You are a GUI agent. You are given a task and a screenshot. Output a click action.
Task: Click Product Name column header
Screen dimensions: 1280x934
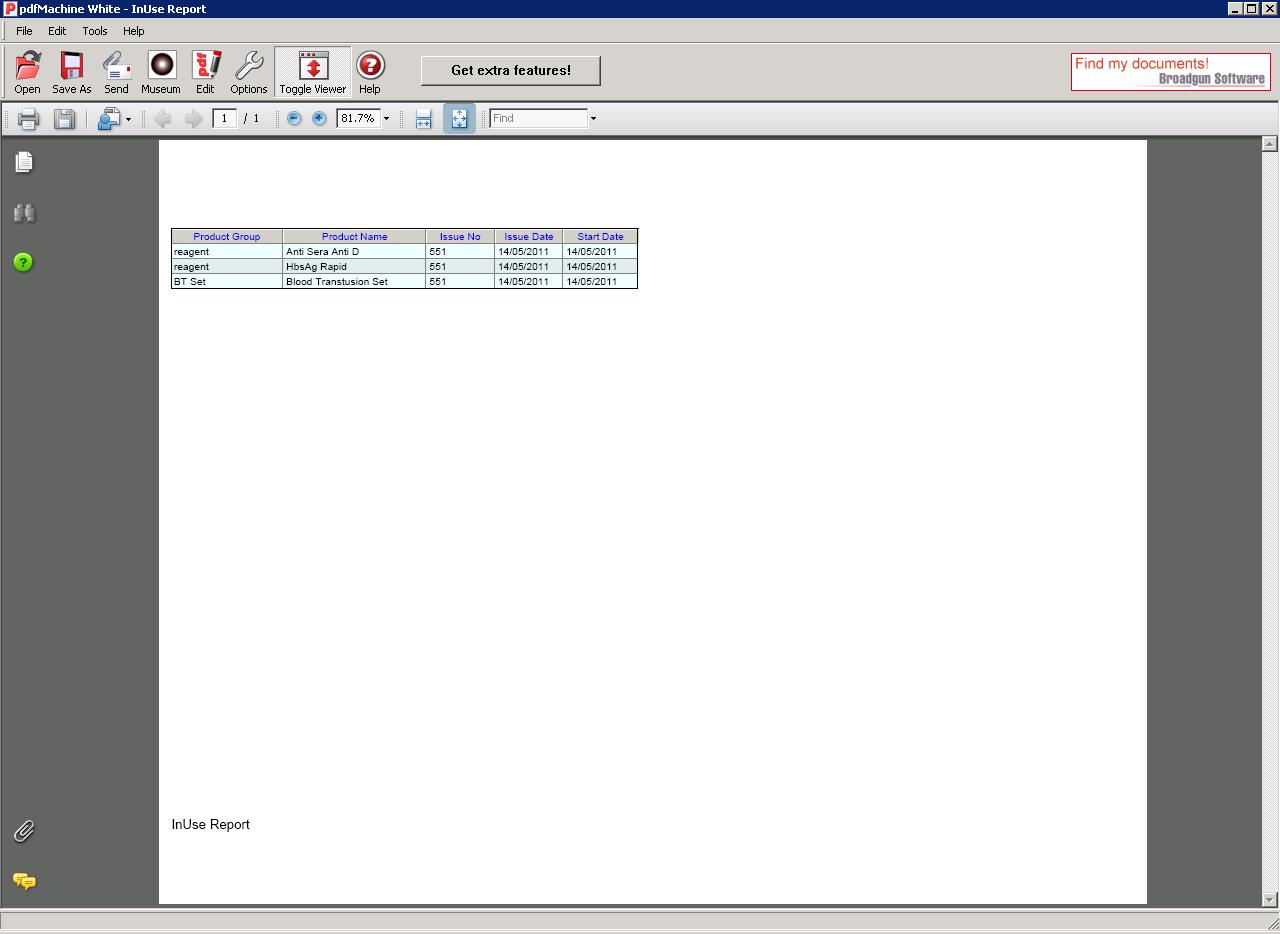point(354,237)
